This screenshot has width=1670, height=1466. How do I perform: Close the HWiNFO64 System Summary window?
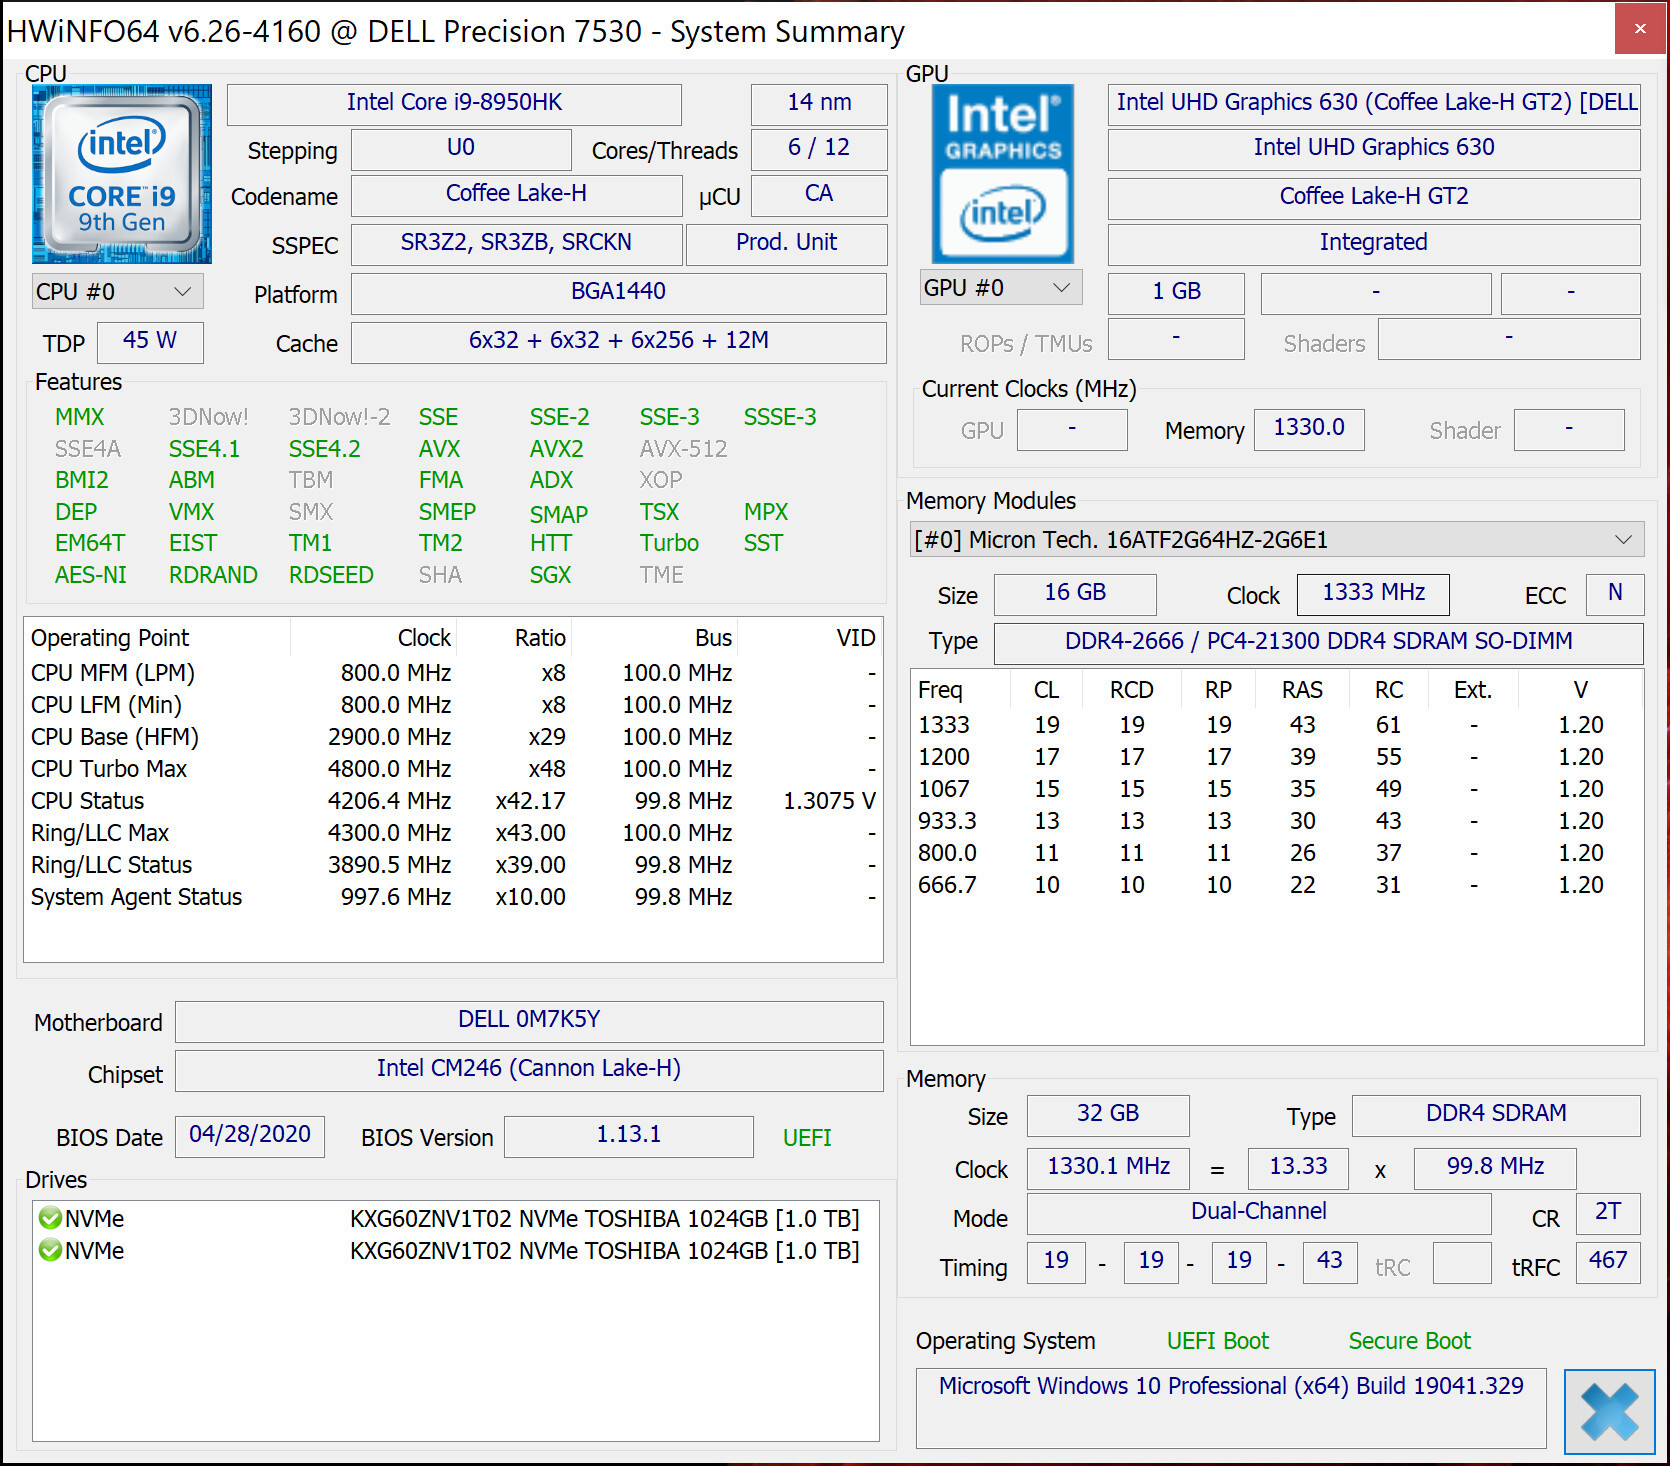(1640, 29)
